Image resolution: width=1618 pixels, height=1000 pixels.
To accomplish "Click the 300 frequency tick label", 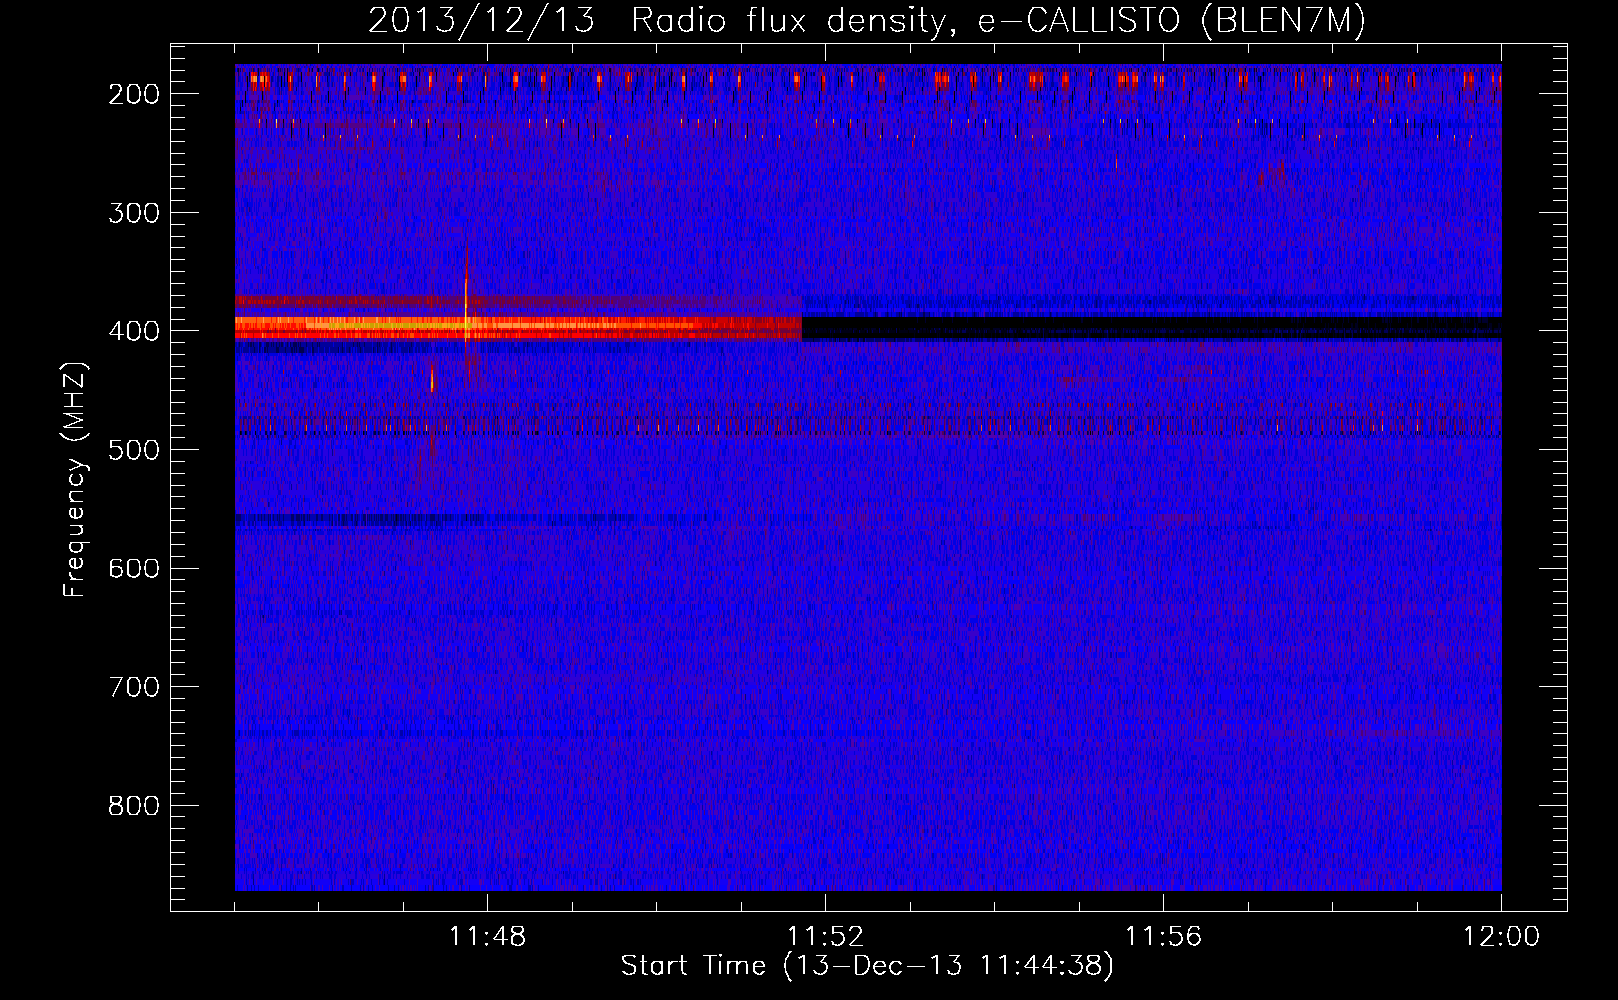I will [x=133, y=213].
